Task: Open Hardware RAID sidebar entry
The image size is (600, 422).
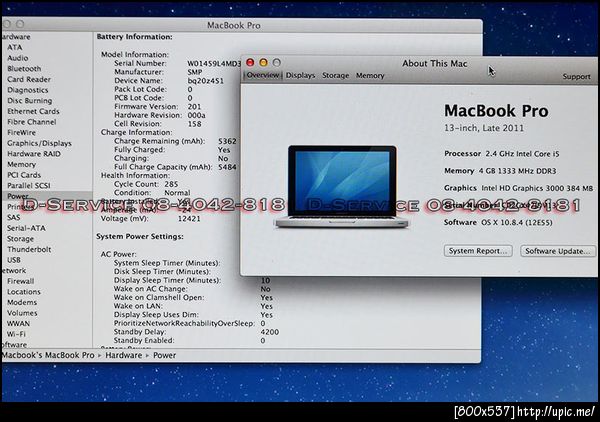Action: pyautogui.click(x=34, y=154)
